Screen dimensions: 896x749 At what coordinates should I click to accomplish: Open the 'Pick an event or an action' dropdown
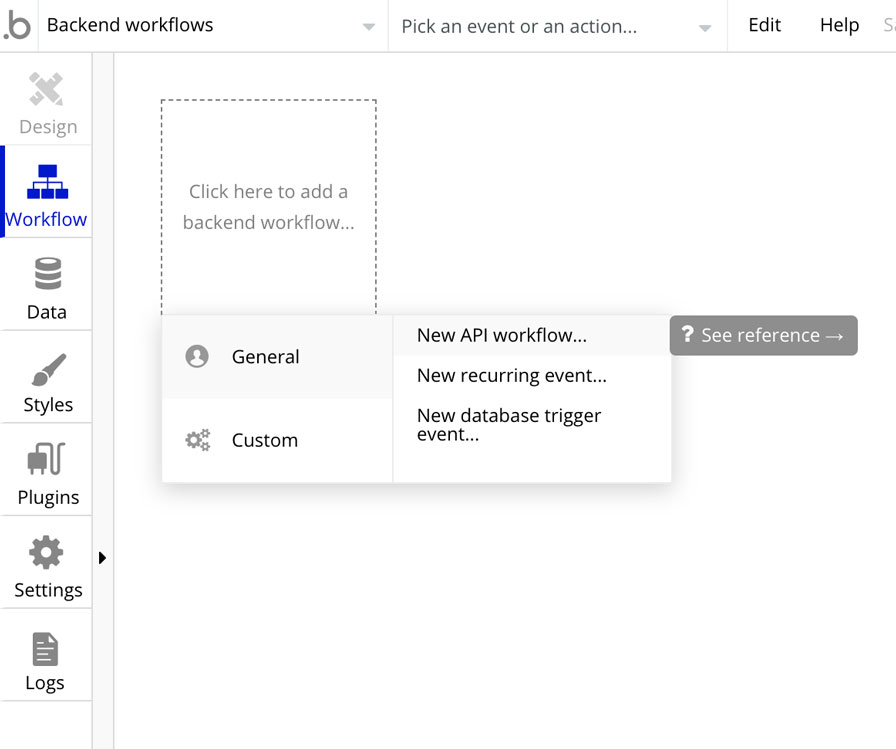[x=705, y=27]
